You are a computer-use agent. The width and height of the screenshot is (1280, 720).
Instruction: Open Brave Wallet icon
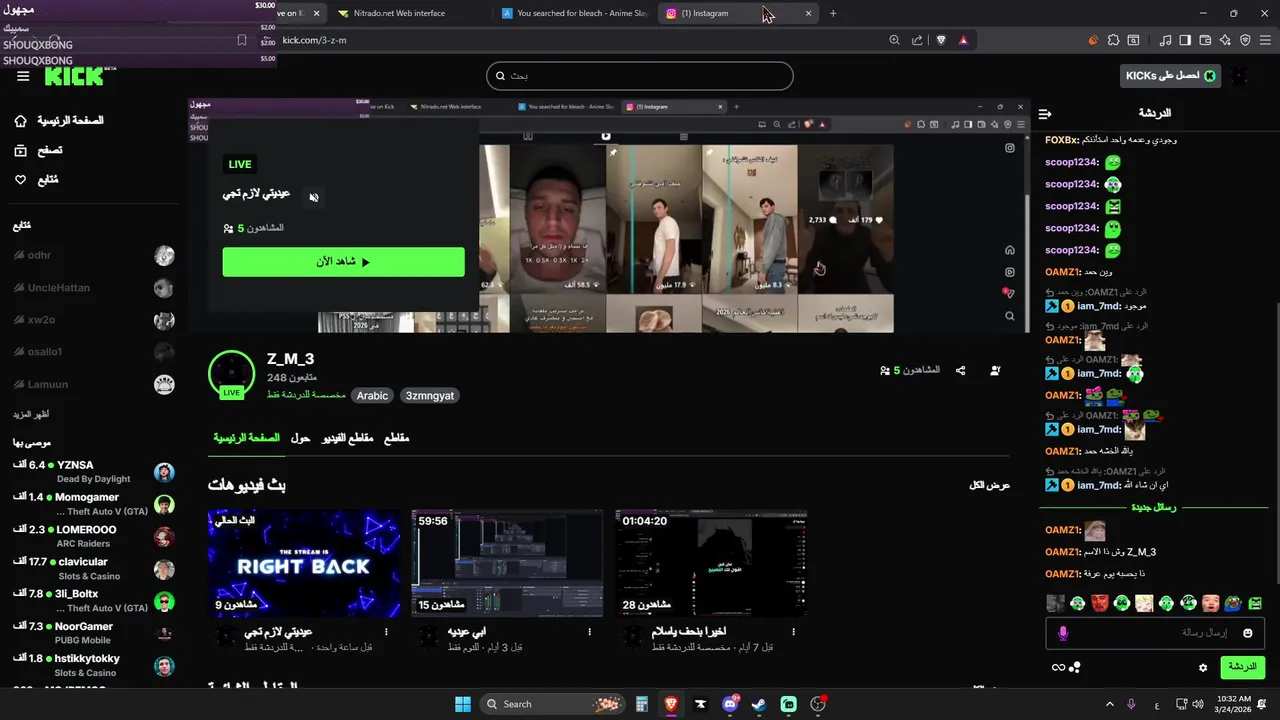click(x=1205, y=40)
